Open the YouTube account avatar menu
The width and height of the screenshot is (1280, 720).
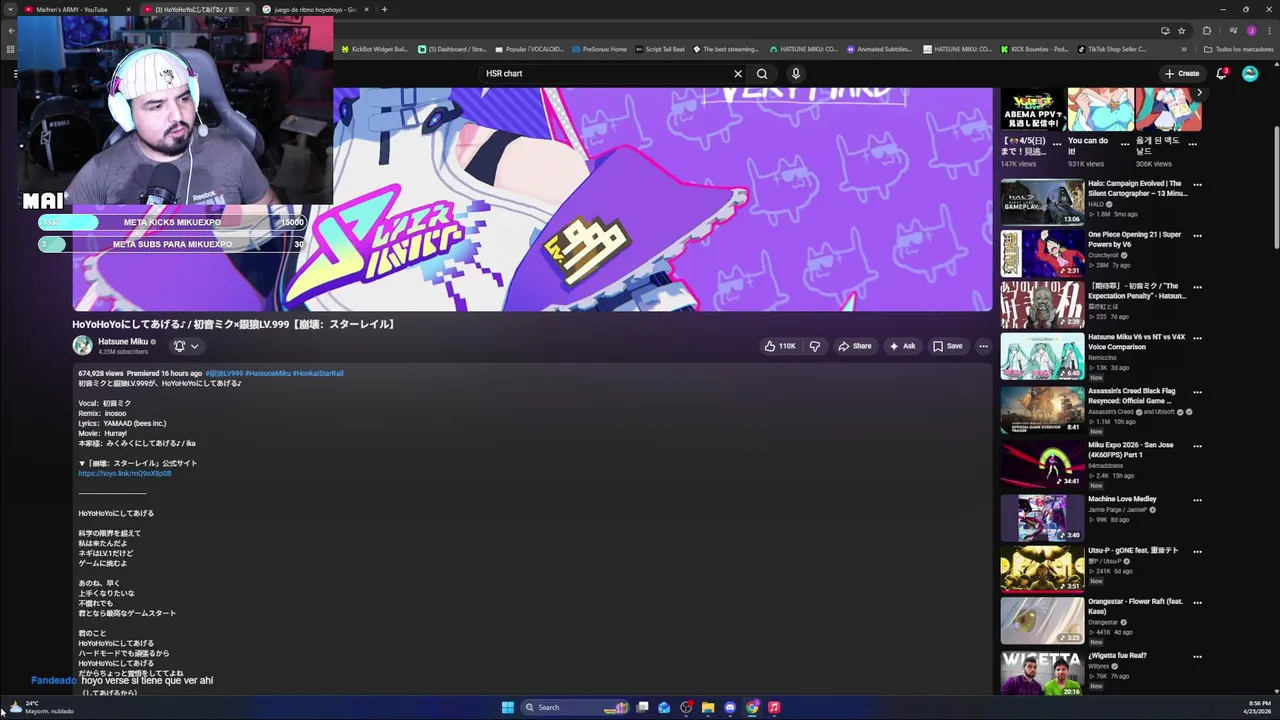click(x=1250, y=73)
